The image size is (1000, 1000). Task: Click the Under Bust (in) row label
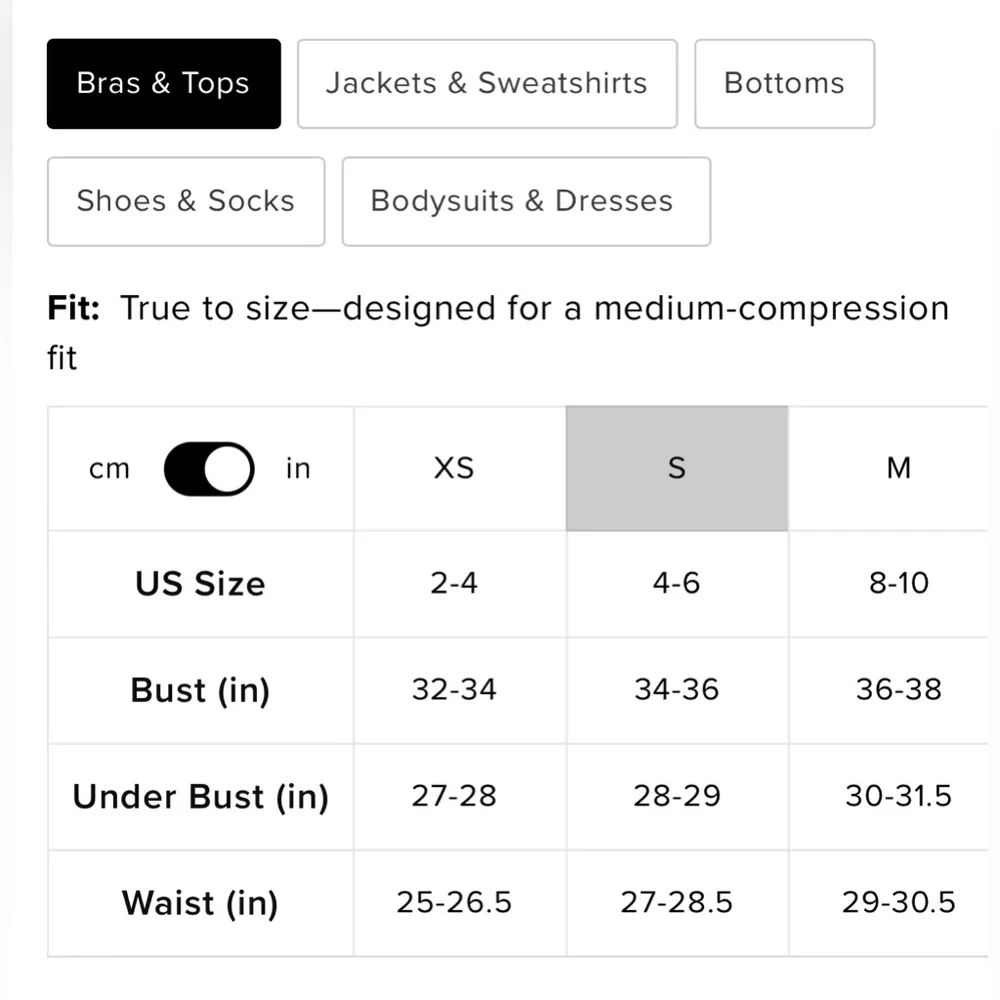(200, 797)
